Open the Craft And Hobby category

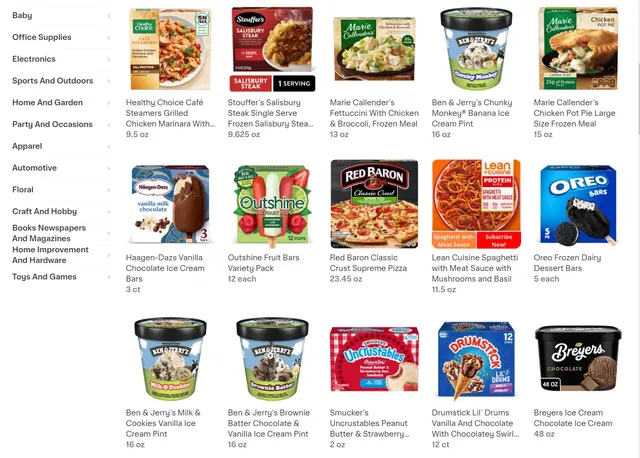44,211
